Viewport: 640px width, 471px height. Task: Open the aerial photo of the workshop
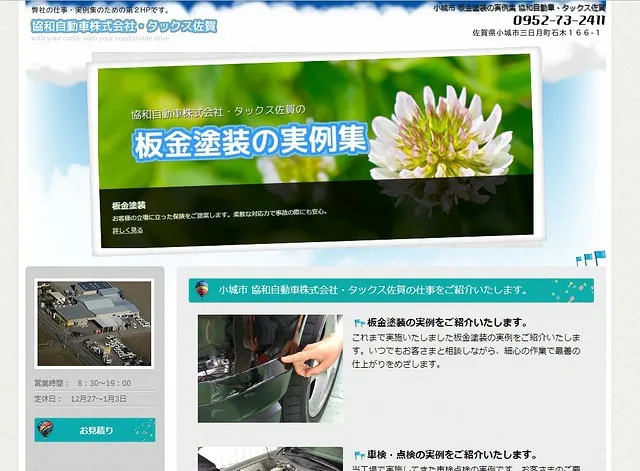[94, 324]
